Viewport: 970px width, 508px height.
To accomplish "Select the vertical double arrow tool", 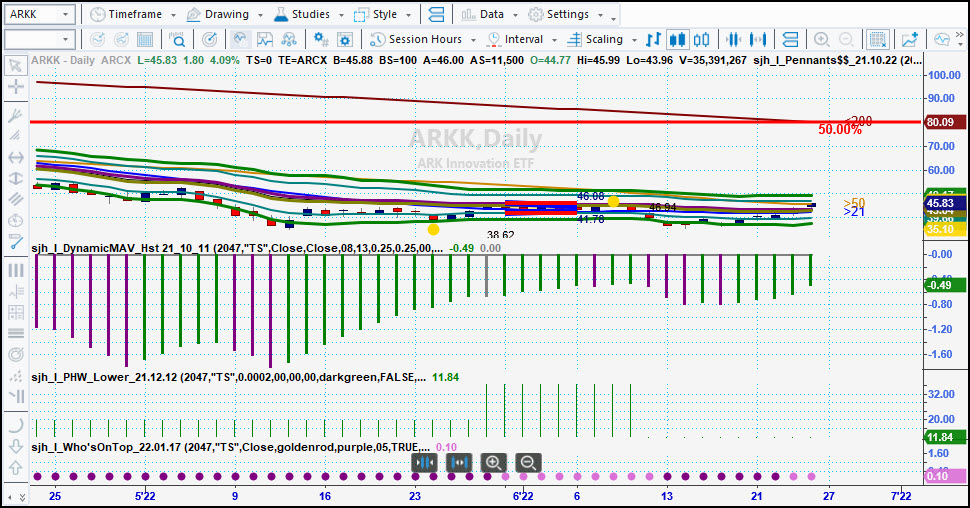I will (15, 178).
